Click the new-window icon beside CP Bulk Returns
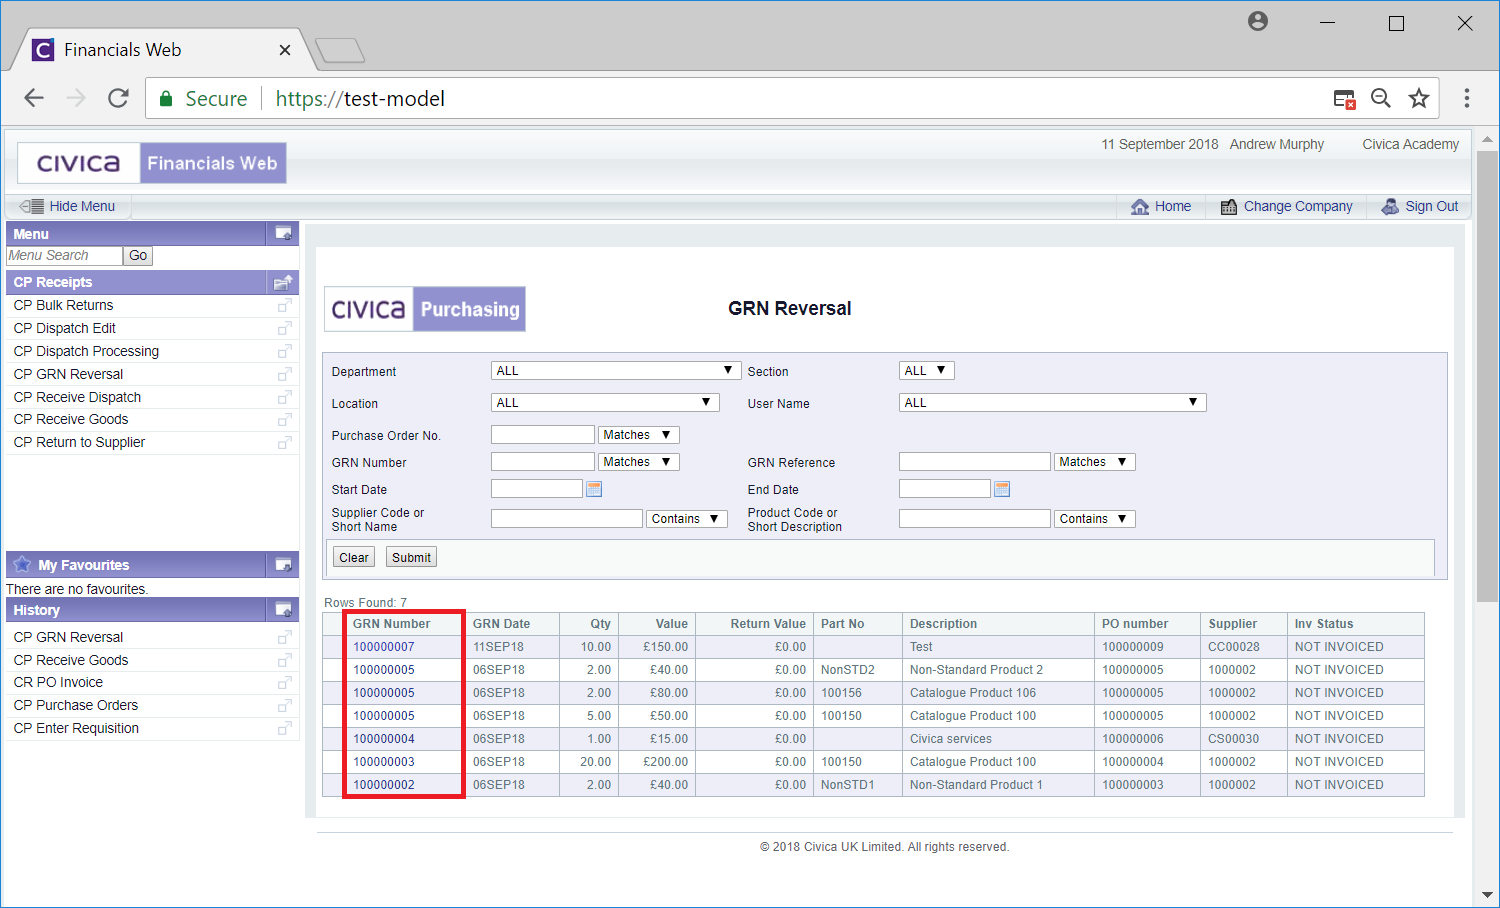Viewport: 1500px width, 908px height. [285, 305]
